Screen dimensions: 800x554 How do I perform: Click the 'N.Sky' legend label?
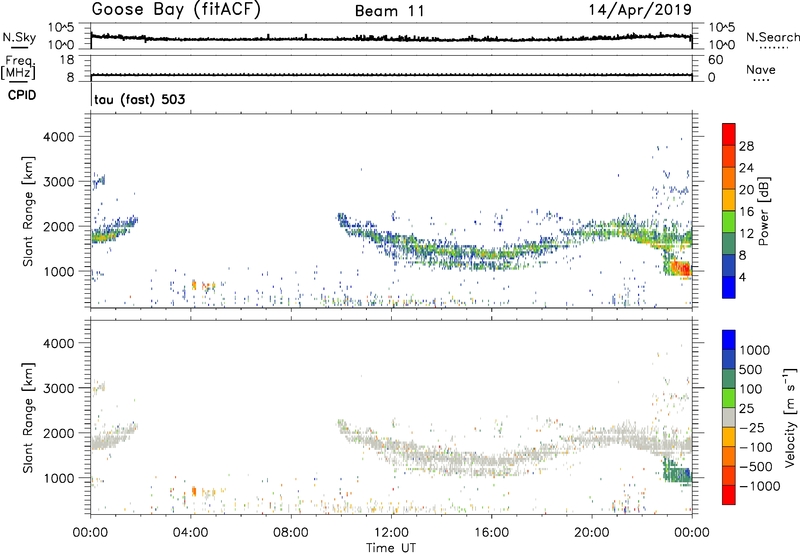tap(19, 37)
